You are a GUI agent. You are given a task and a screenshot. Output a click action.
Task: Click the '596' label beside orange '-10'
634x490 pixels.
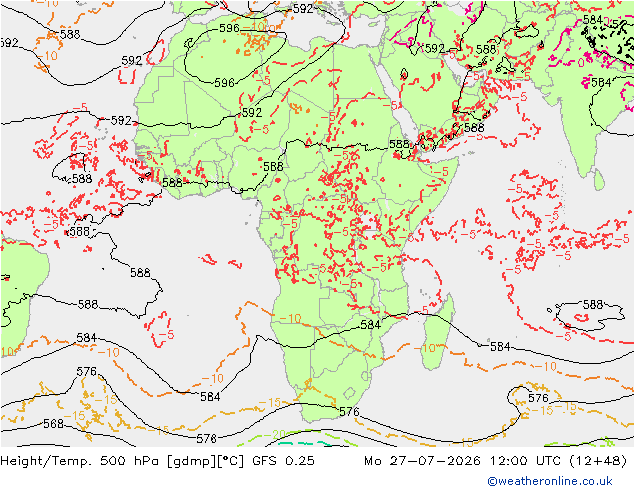[x=229, y=28]
